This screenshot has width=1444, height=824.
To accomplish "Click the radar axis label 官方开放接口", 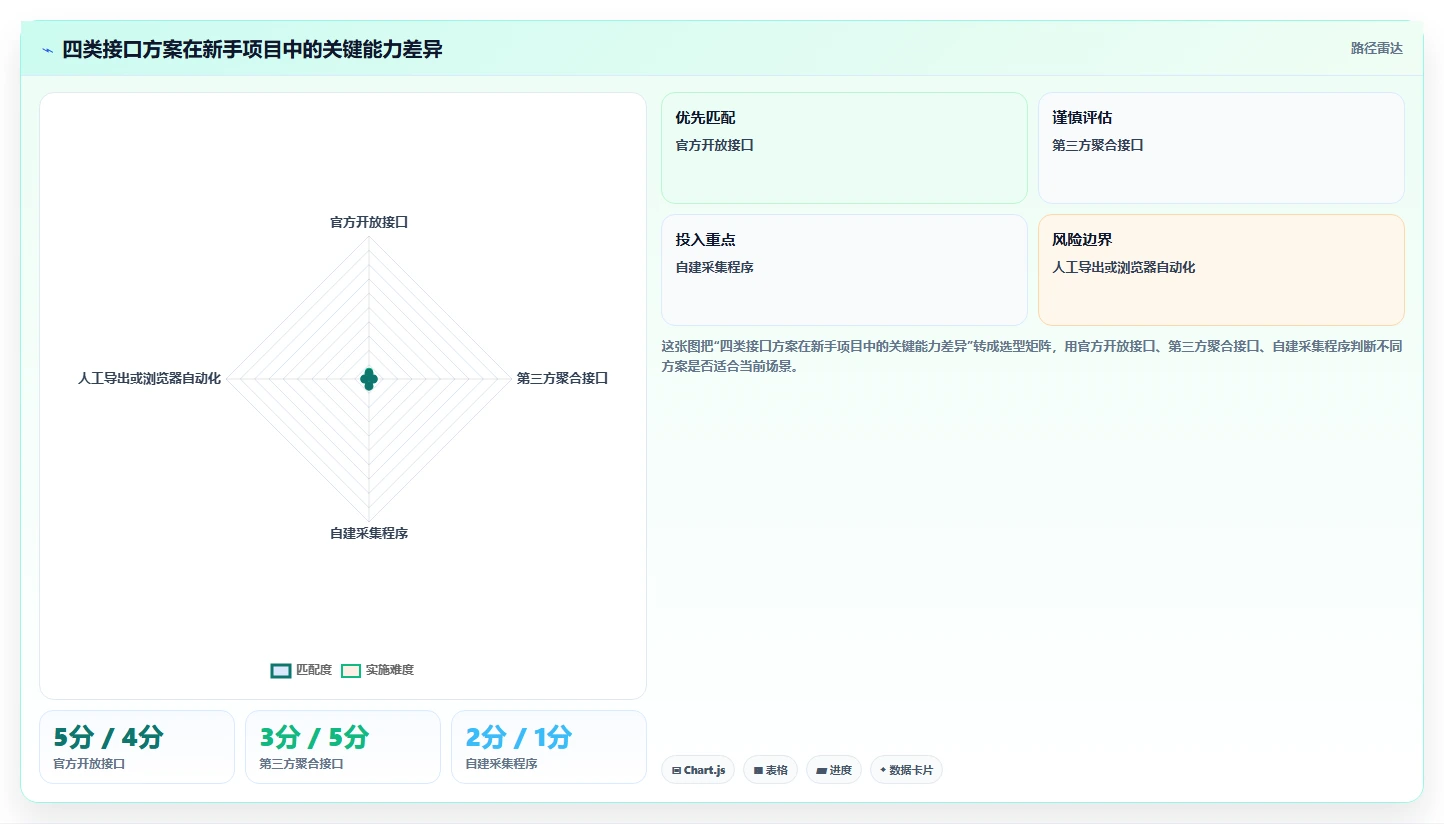I will (369, 222).
